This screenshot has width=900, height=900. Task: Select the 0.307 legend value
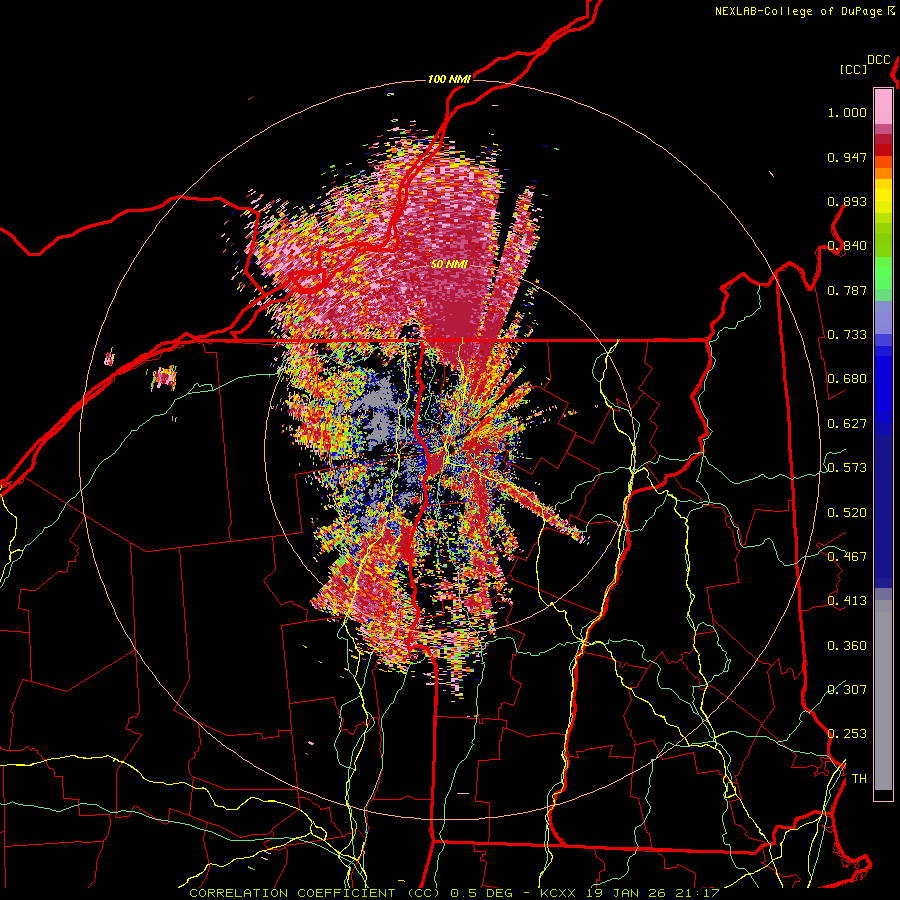pos(847,690)
